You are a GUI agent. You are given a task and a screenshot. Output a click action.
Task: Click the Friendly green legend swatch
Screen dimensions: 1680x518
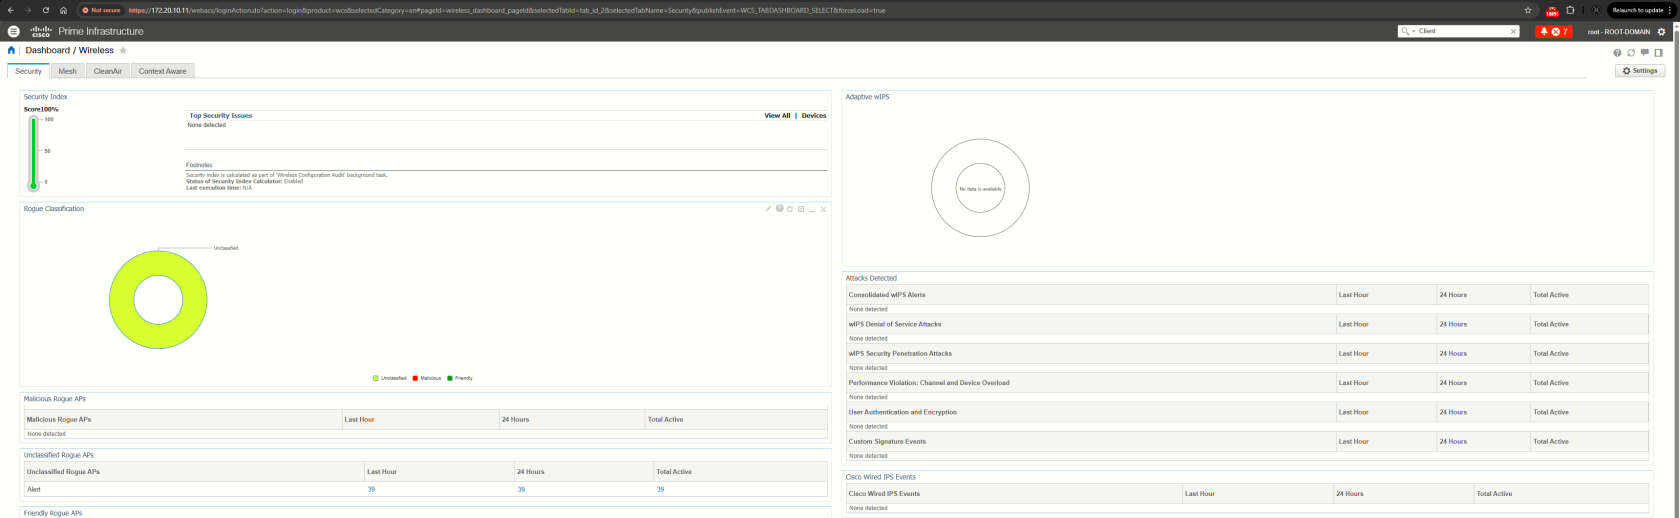pyautogui.click(x=450, y=378)
